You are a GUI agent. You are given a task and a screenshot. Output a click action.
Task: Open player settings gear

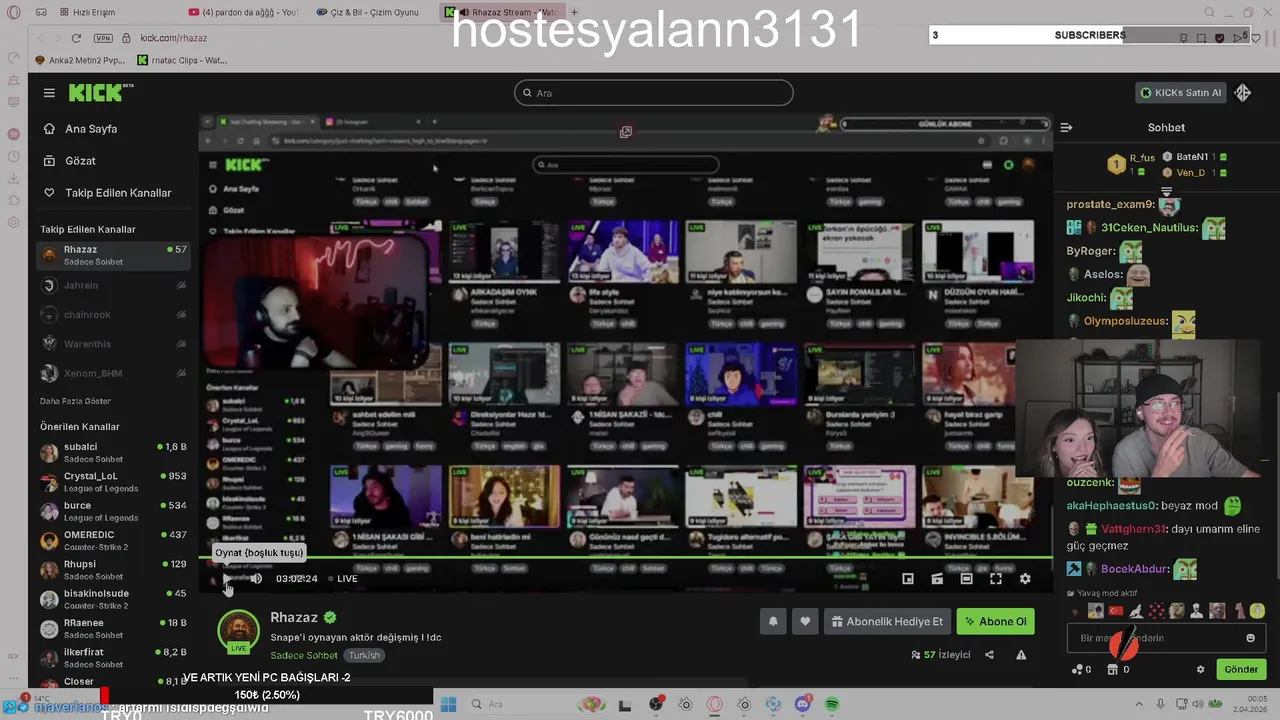pyautogui.click(x=1025, y=578)
